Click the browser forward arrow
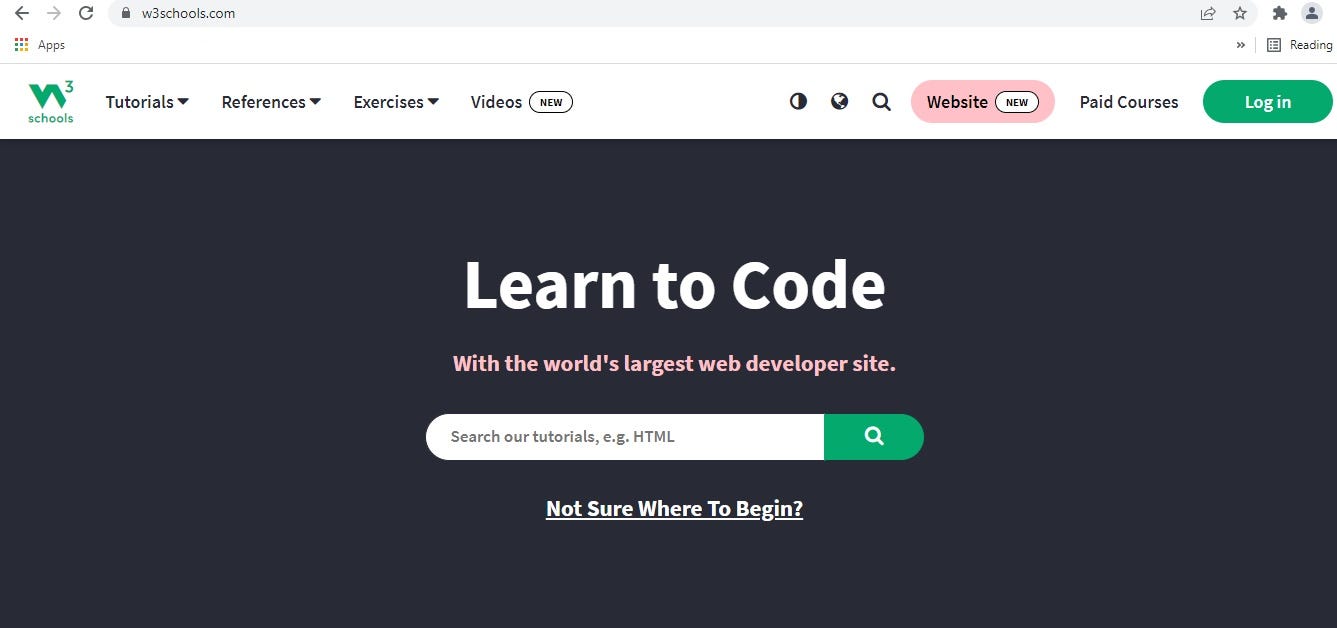 54,13
